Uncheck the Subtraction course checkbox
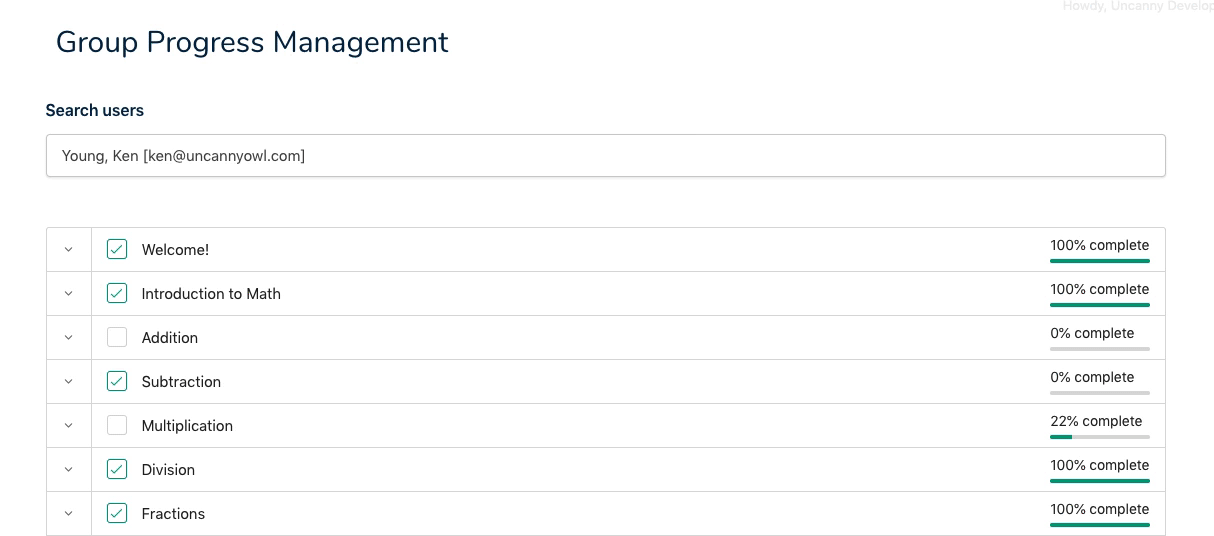The width and height of the screenshot is (1214, 536). [x=117, y=381]
